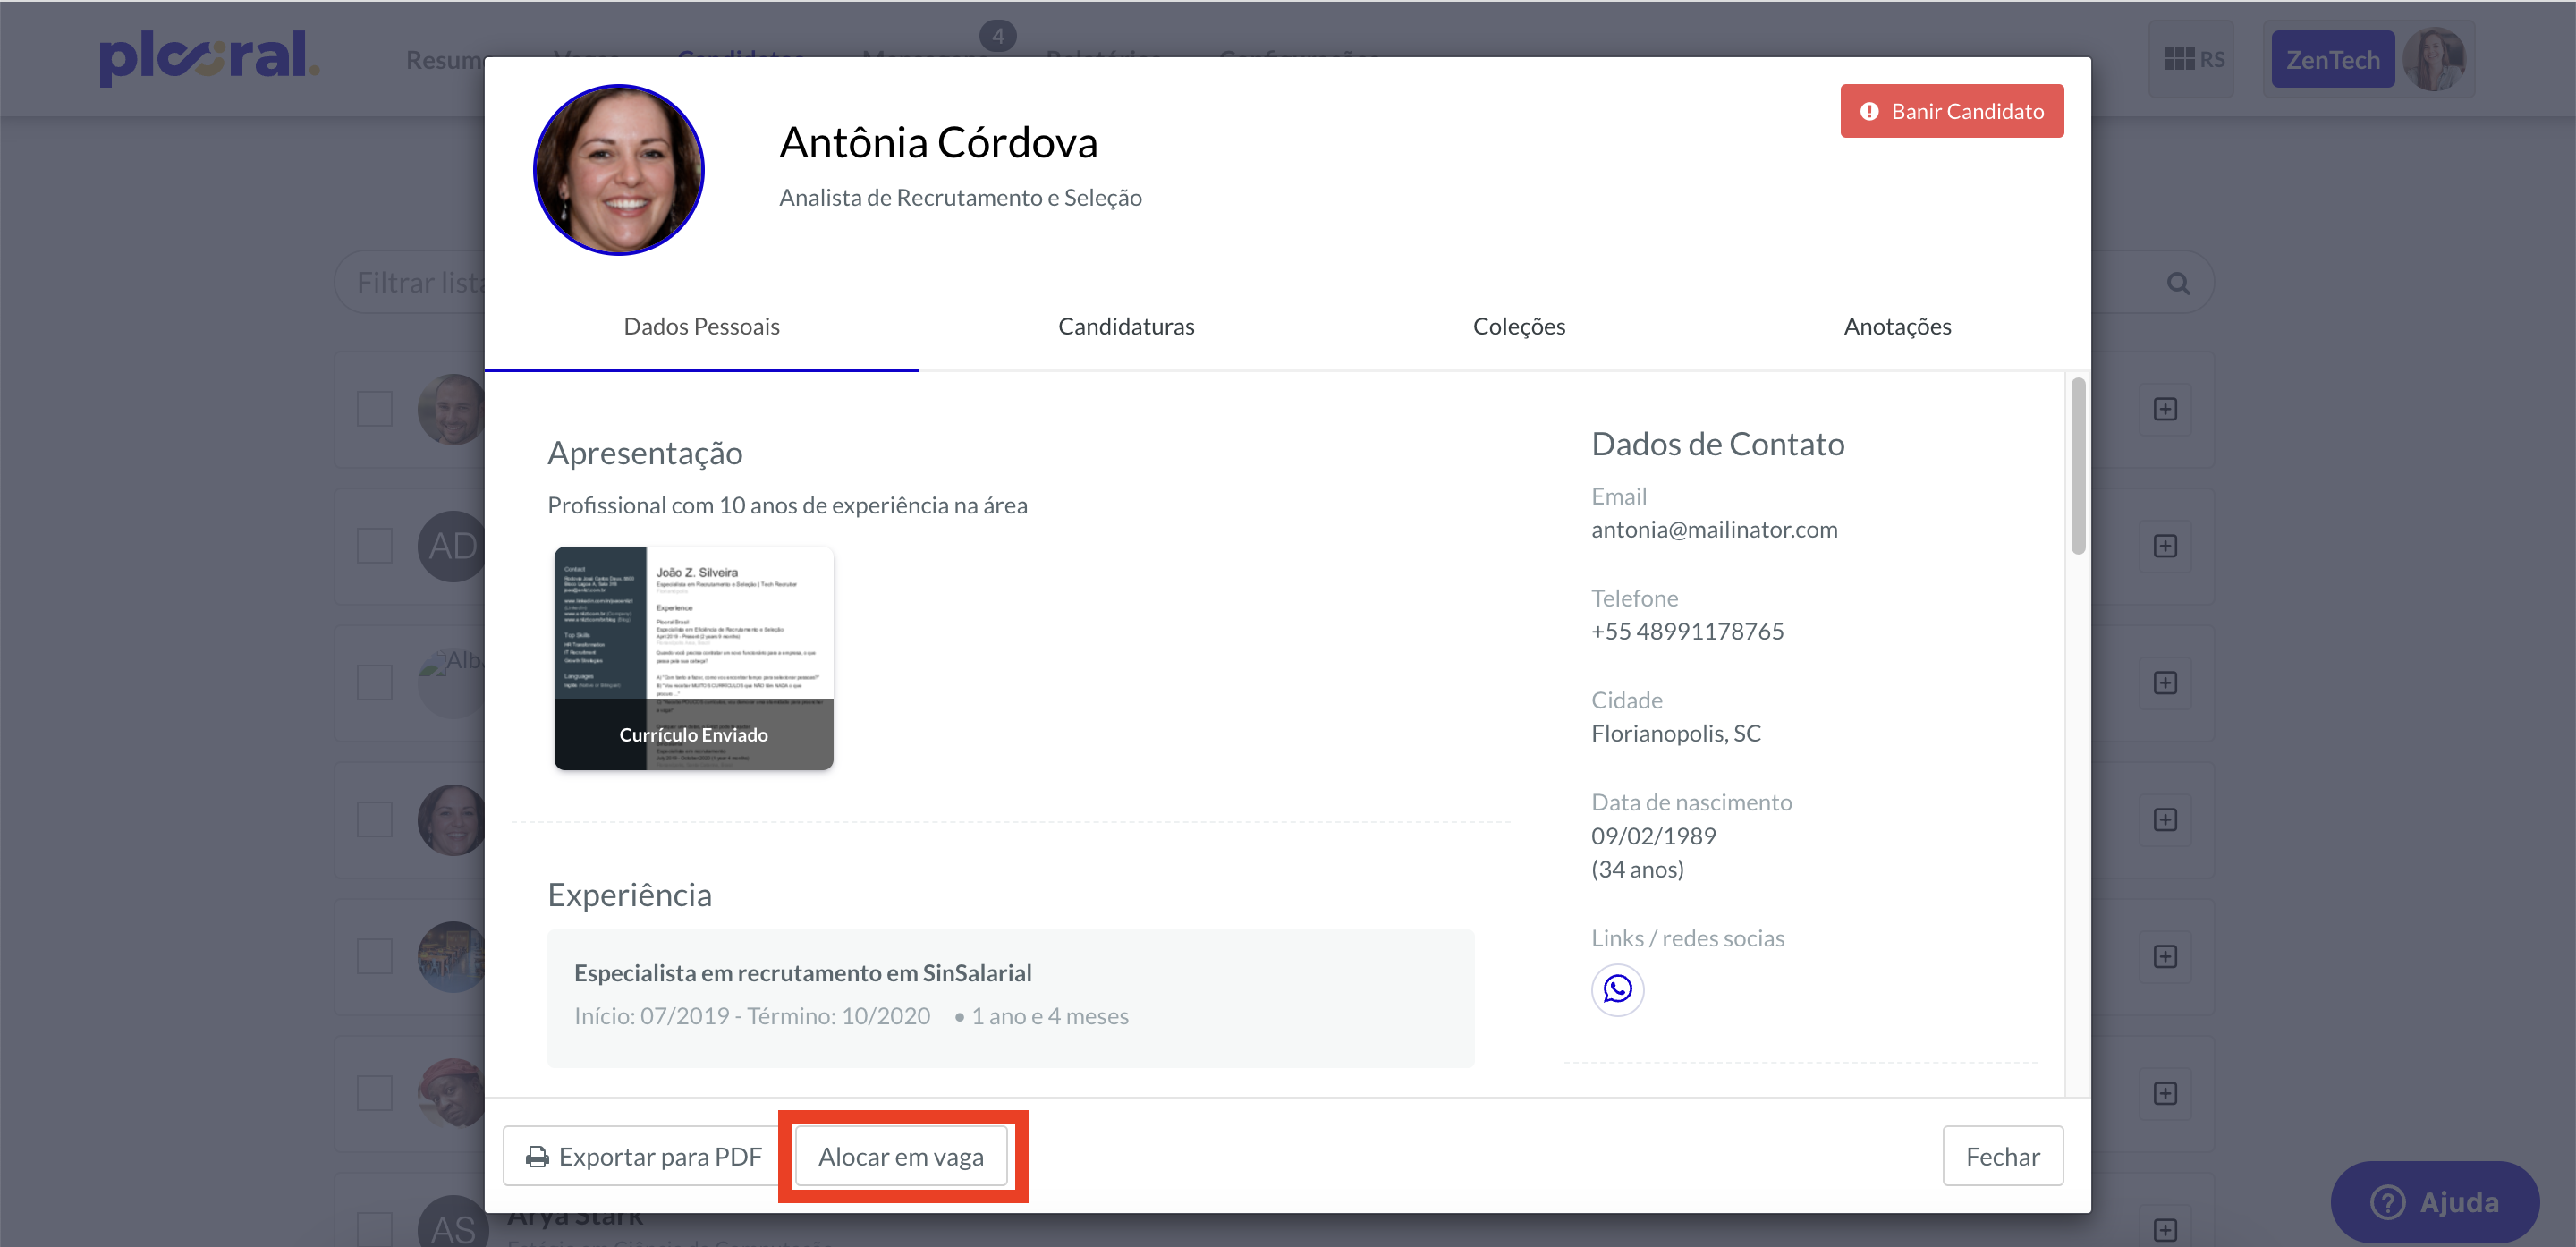Click the add icon on fifth candidate row
Image resolution: width=2576 pixels, height=1247 pixels.
pos(2165,957)
